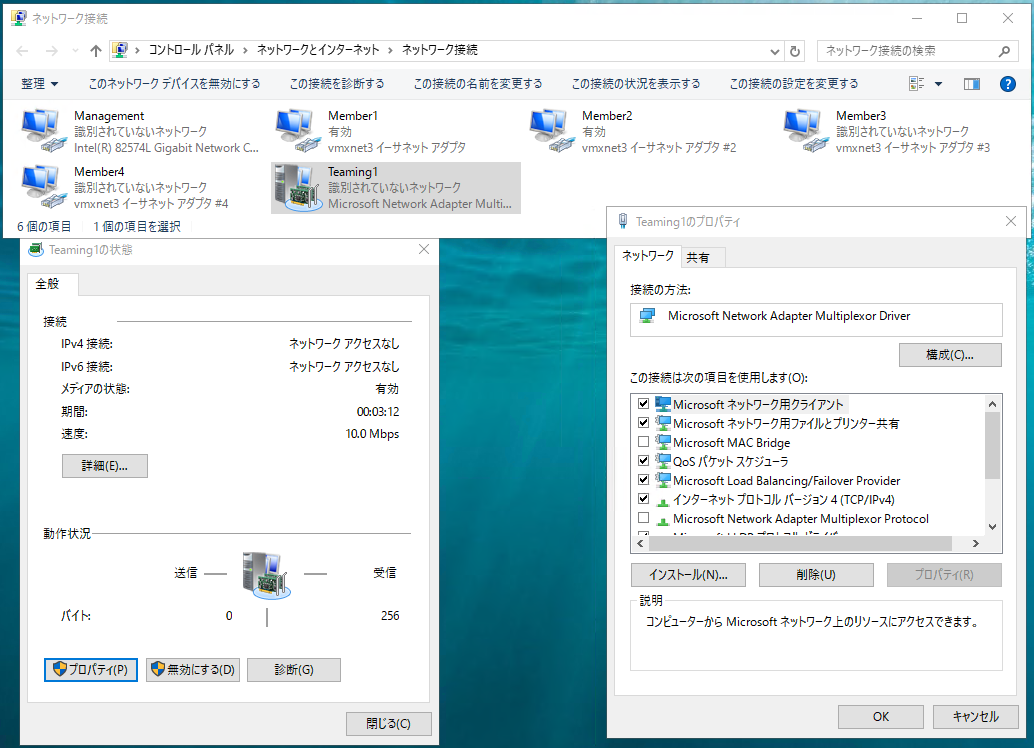Refresh the network connections list
Screen dimensions: 1034x748
point(795,51)
